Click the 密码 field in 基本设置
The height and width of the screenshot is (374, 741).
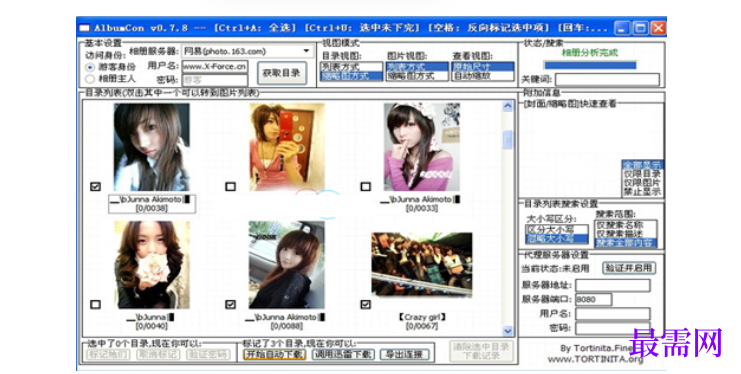[215, 80]
